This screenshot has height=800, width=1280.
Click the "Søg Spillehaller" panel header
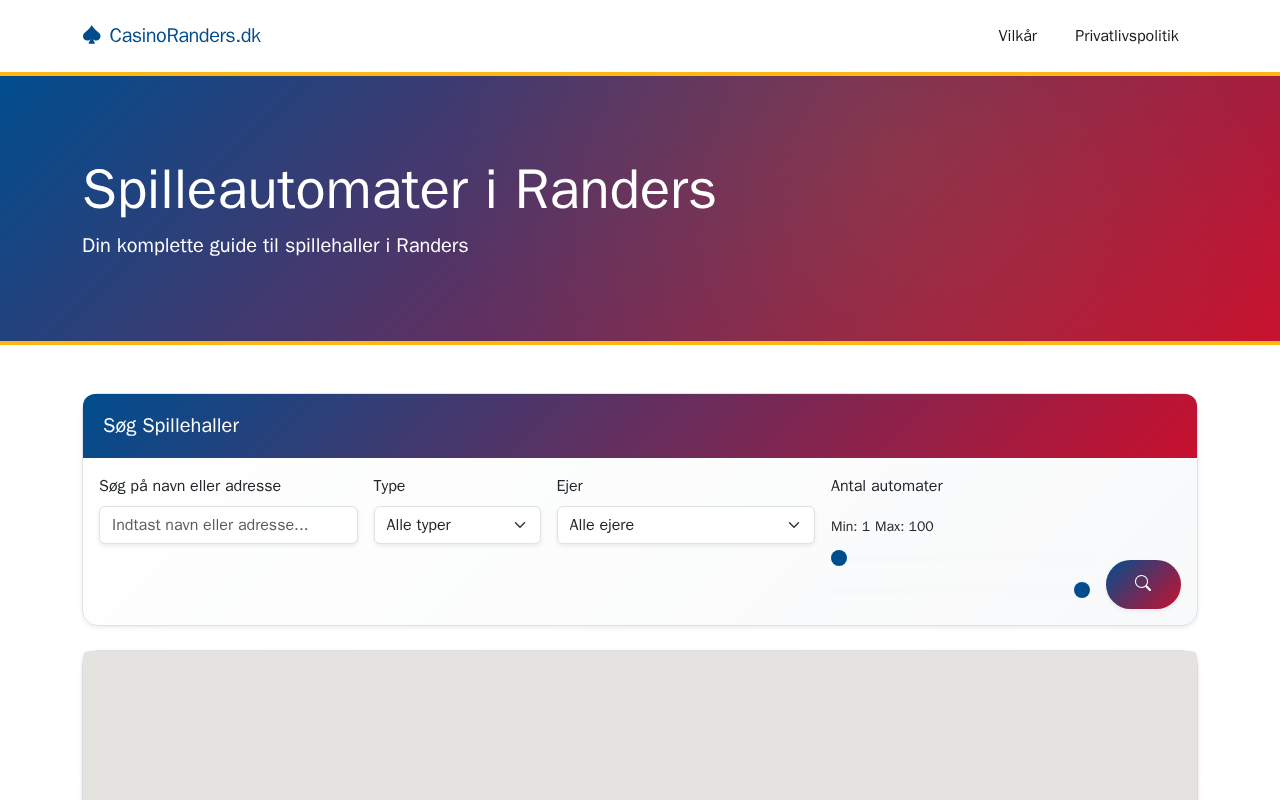coord(171,426)
